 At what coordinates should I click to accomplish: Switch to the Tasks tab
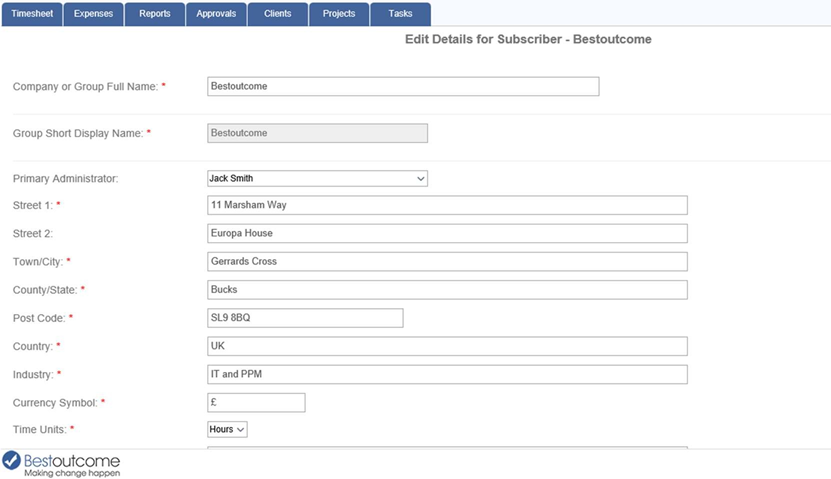401,14
